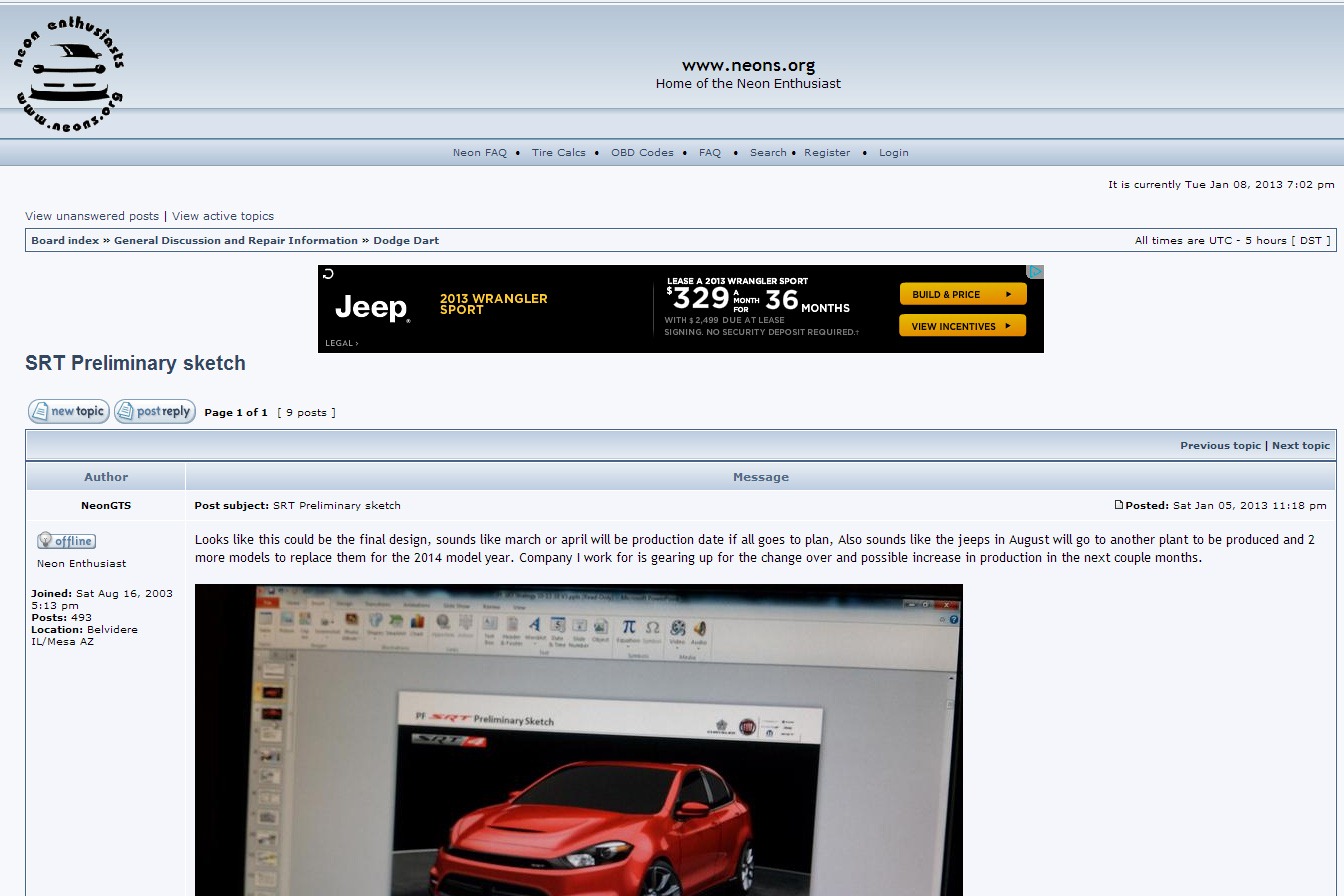
Task: Click the Jeep ad View Incentives button
Action: point(963,326)
